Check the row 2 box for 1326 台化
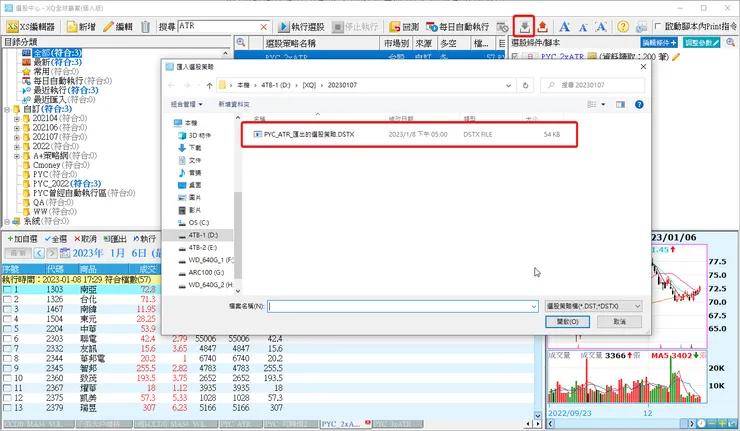The image size is (740, 431). (x=7, y=299)
